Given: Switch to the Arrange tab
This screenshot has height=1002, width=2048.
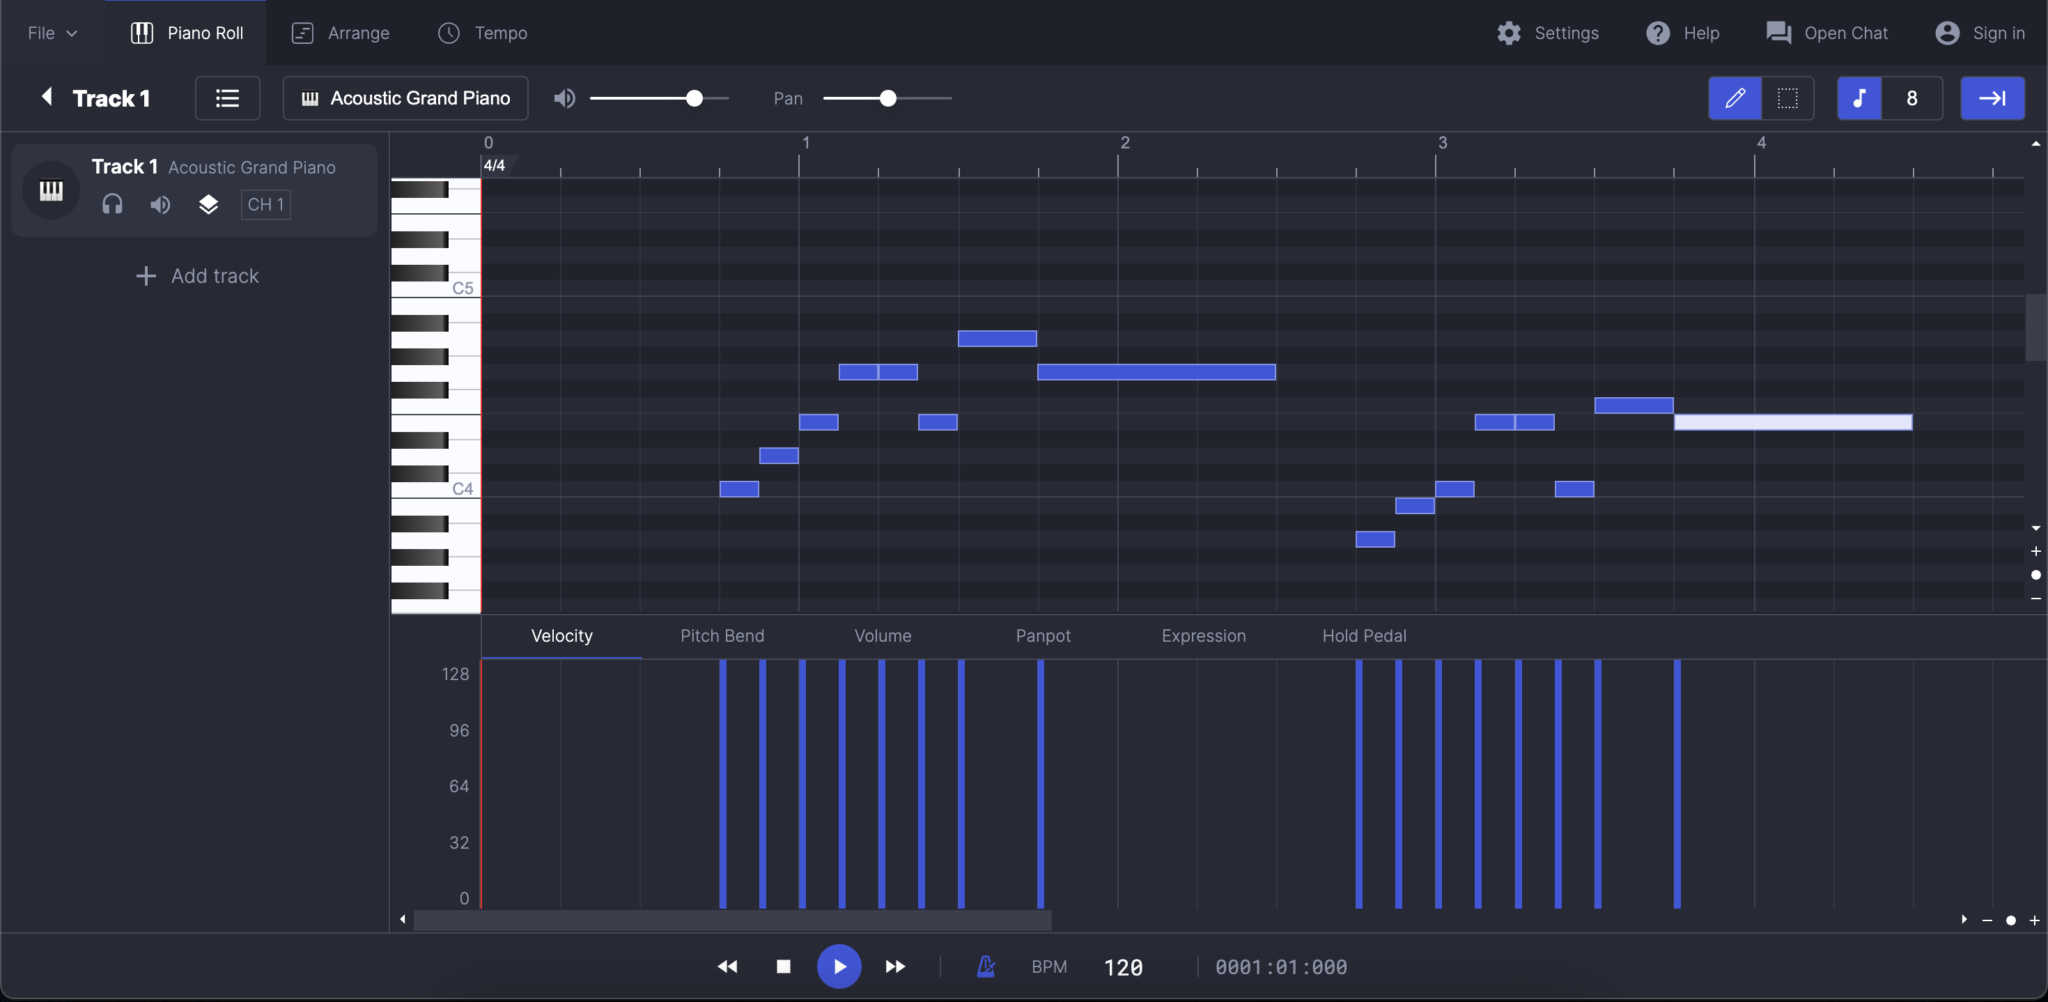Looking at the screenshot, I should (x=340, y=33).
